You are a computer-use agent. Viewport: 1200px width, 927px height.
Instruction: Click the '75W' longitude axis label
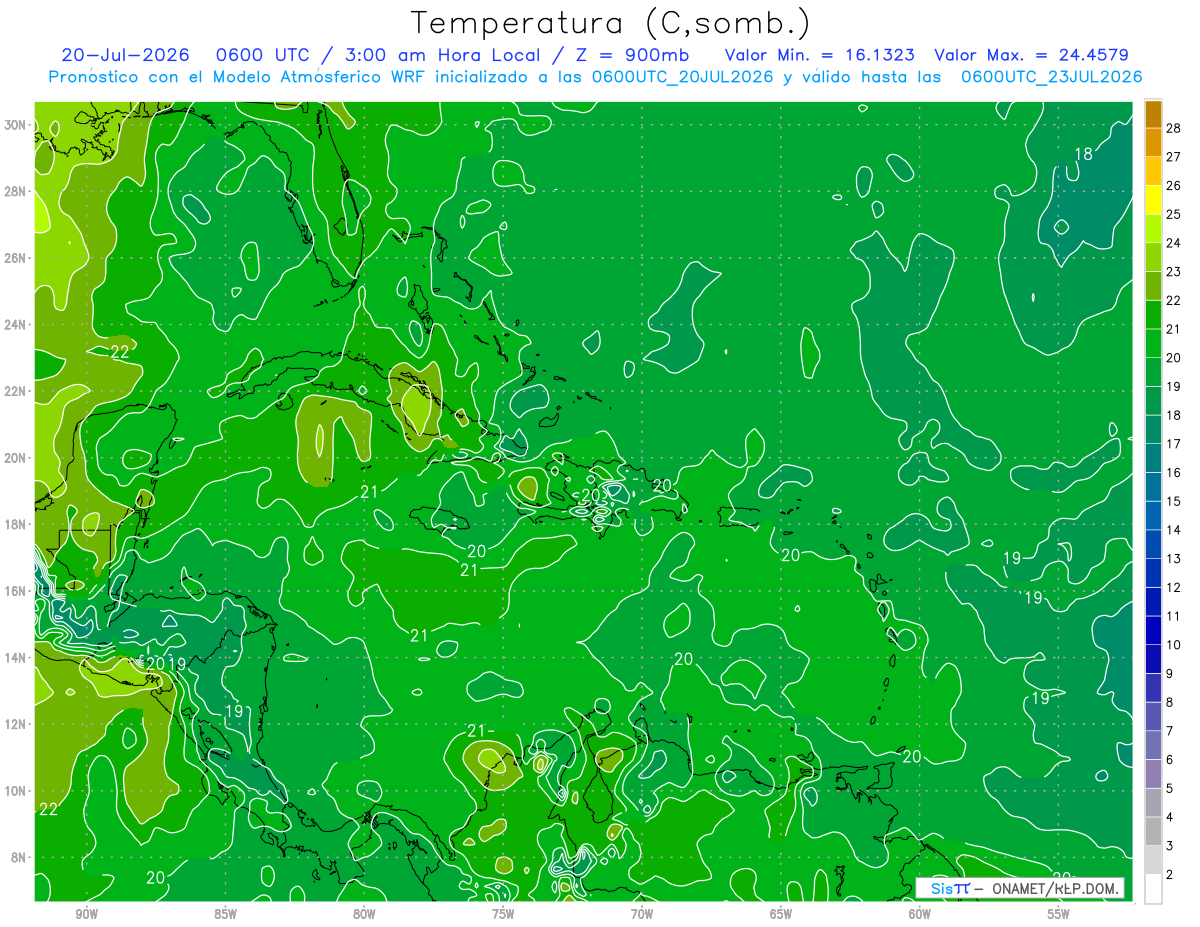click(503, 913)
